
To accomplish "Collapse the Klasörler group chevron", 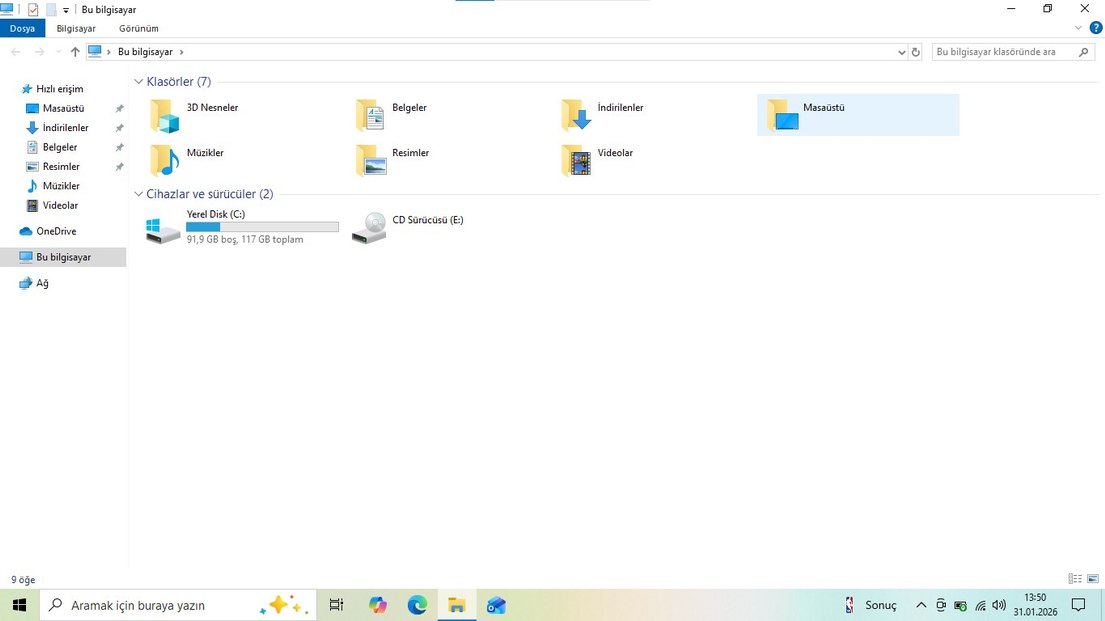I will click(138, 82).
